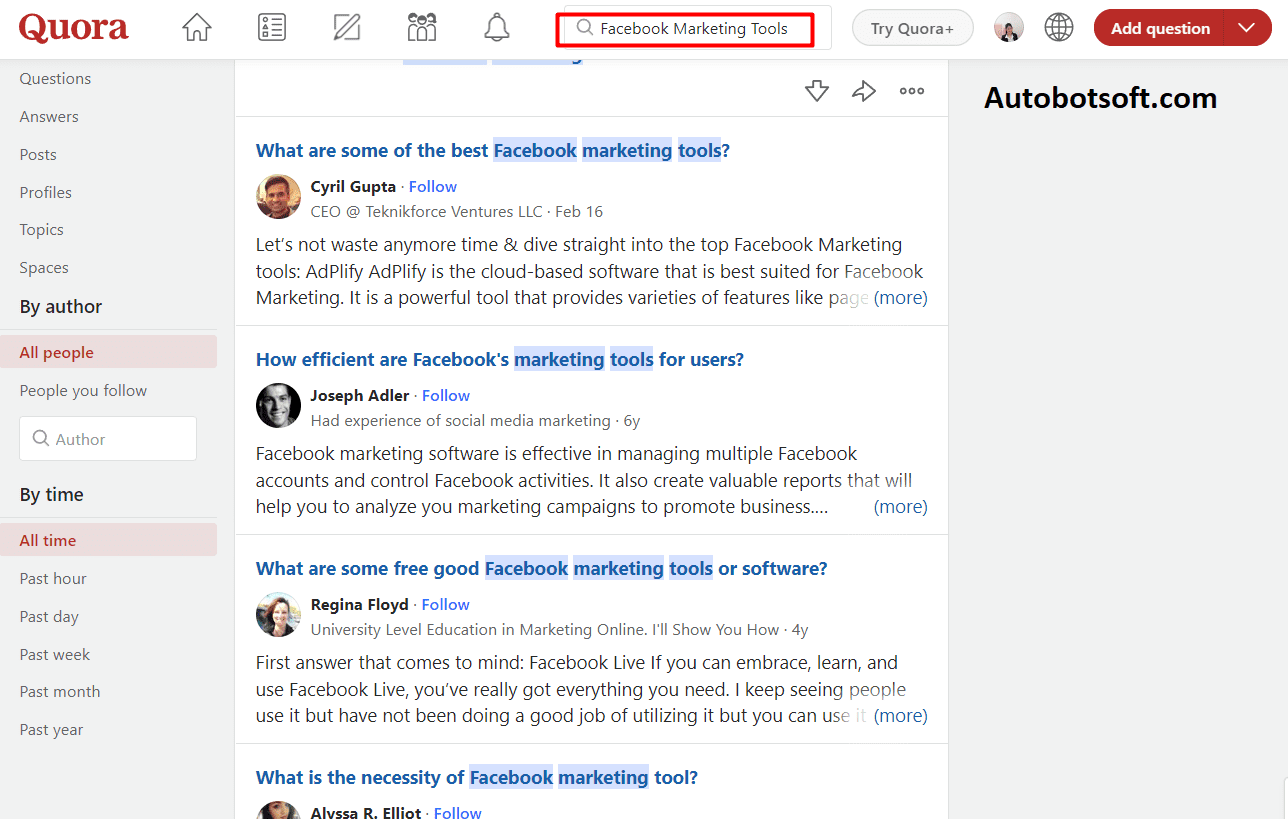Open the Answer pencil icon

tap(347, 28)
